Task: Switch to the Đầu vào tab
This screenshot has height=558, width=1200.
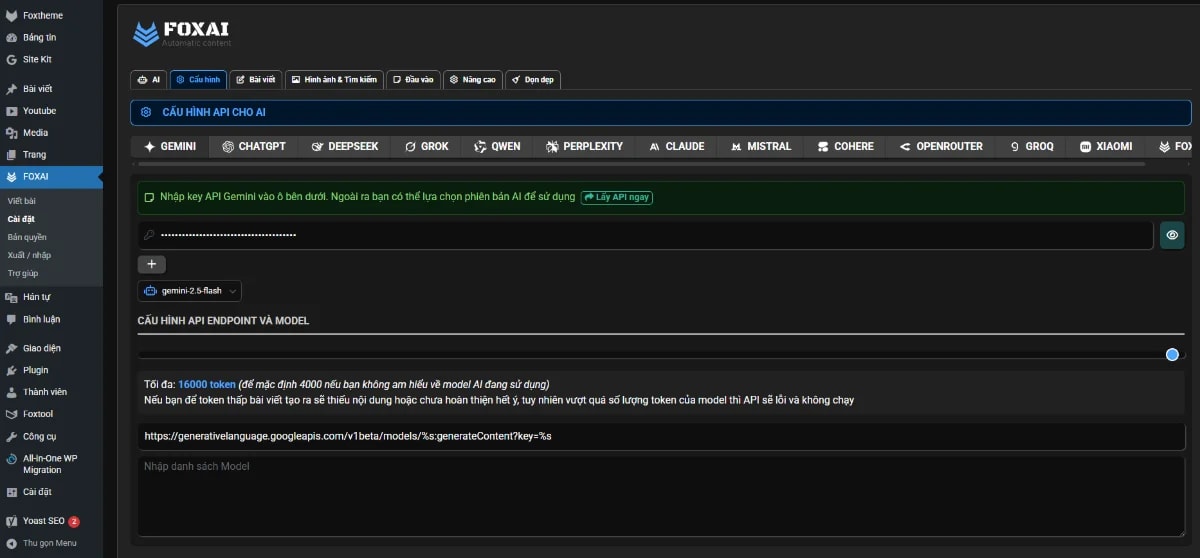Action: (x=412, y=79)
